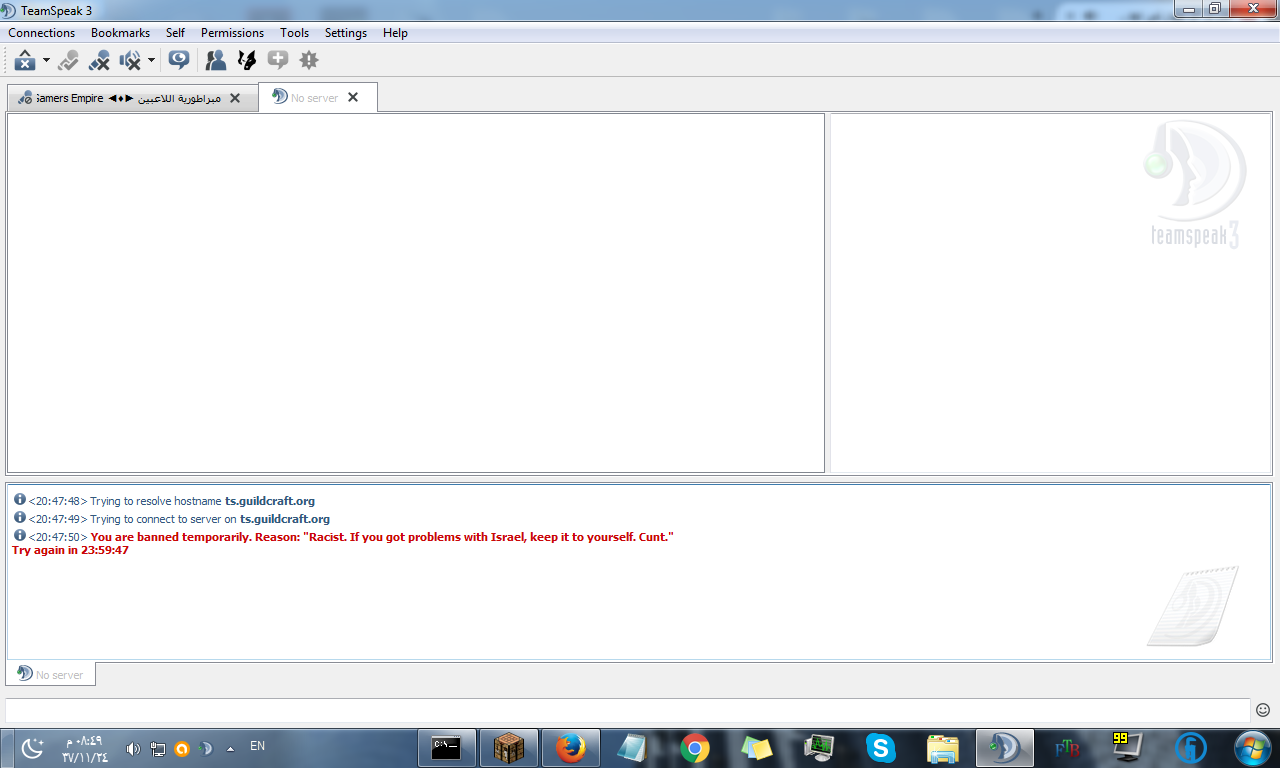Toggle the mute speakers icon

pos(130,61)
